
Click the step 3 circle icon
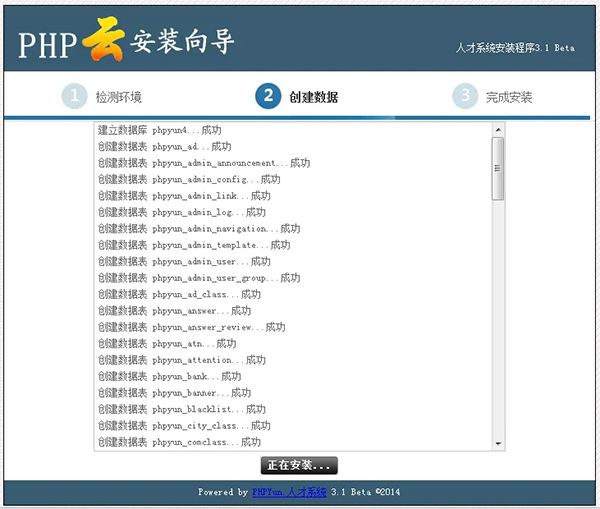[x=465, y=96]
